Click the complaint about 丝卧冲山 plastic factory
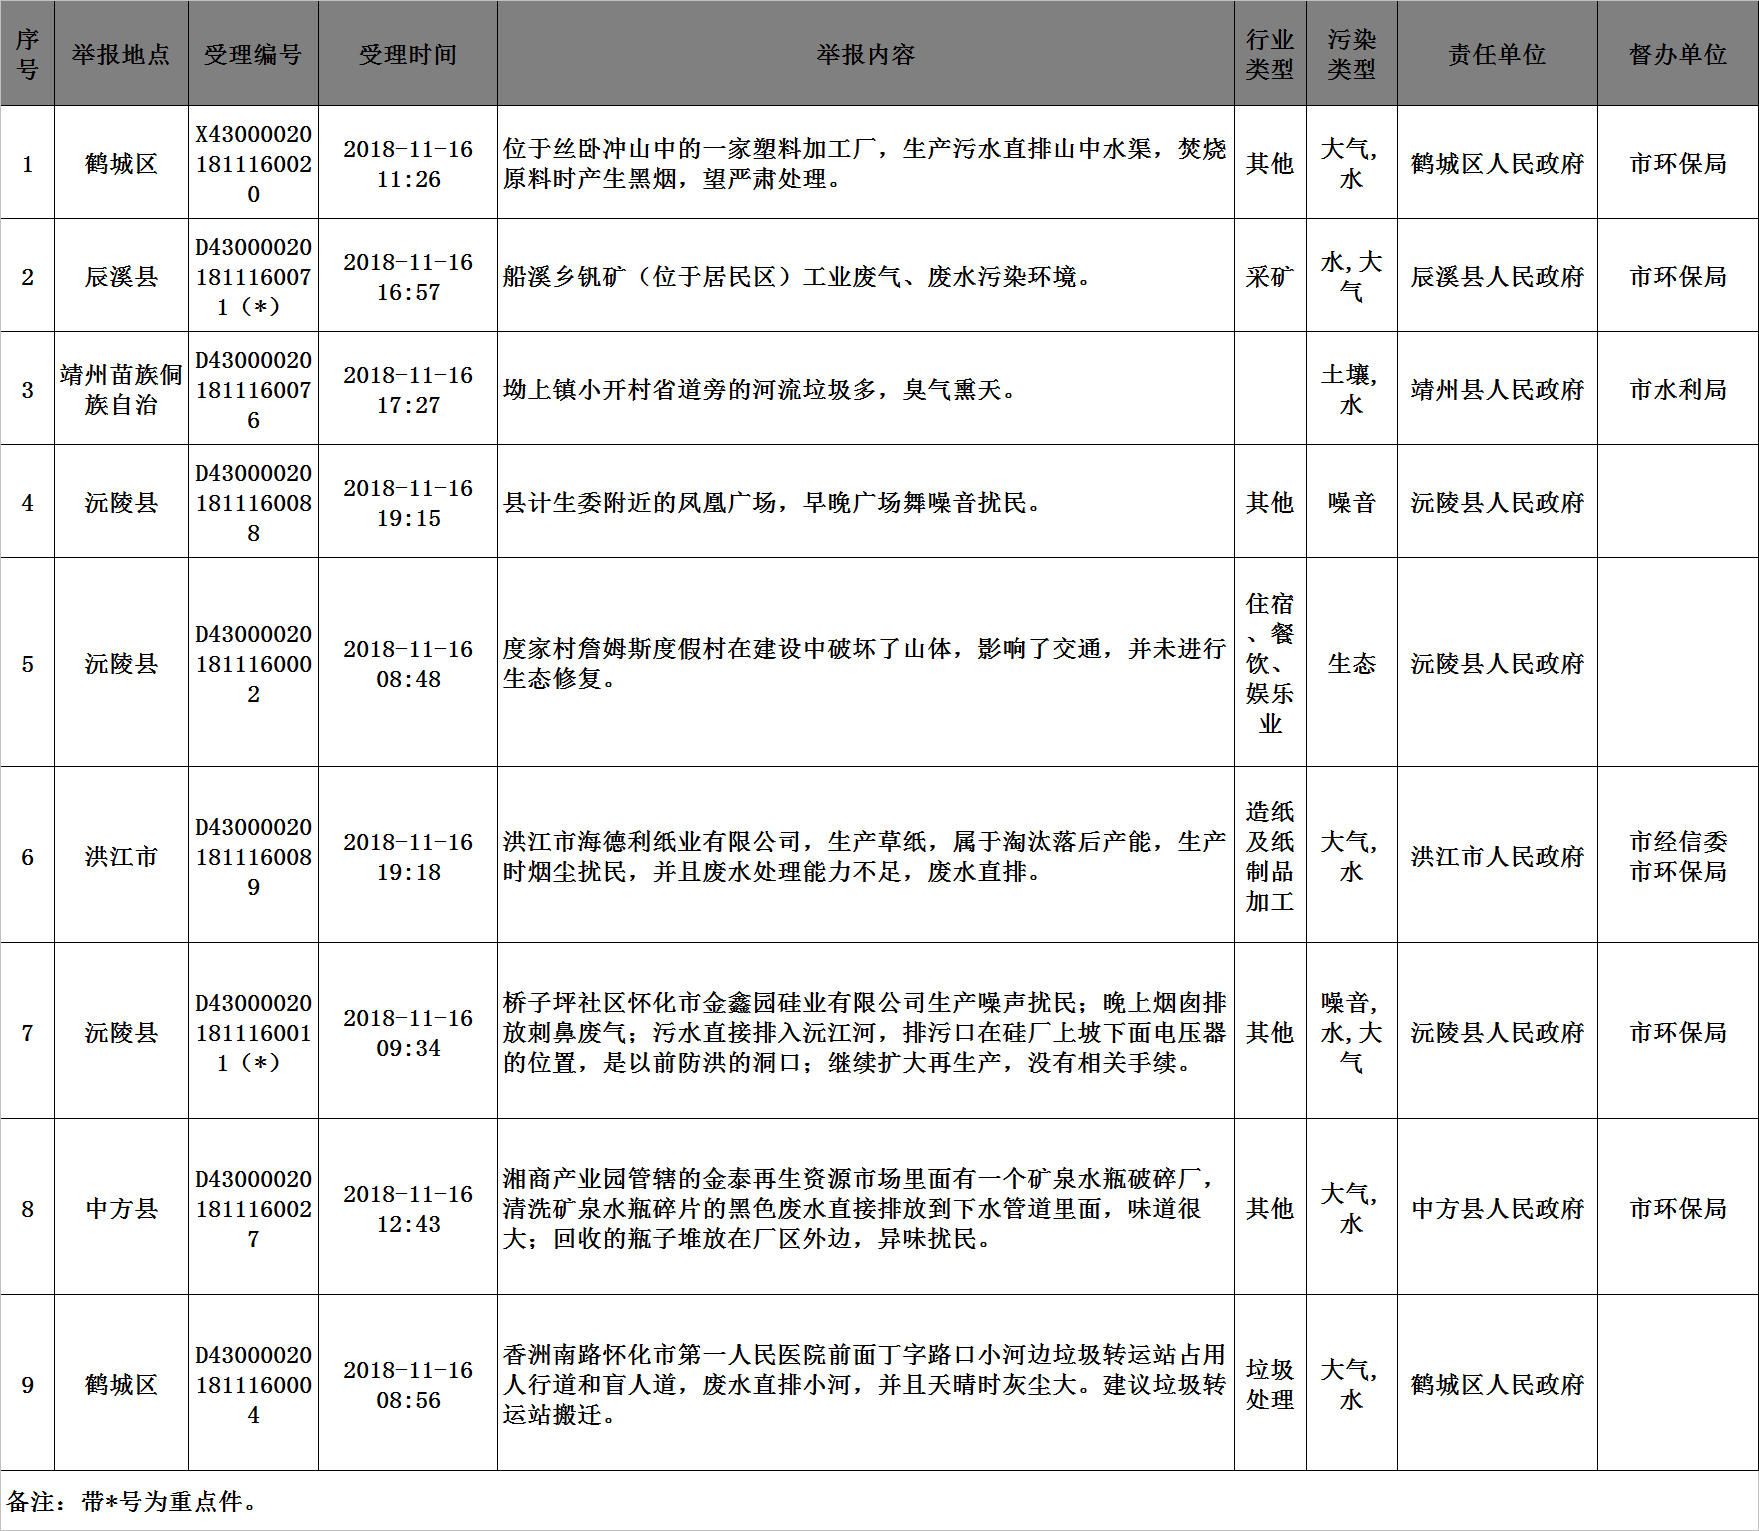Screen dimensions: 1759x1531 [x=866, y=163]
